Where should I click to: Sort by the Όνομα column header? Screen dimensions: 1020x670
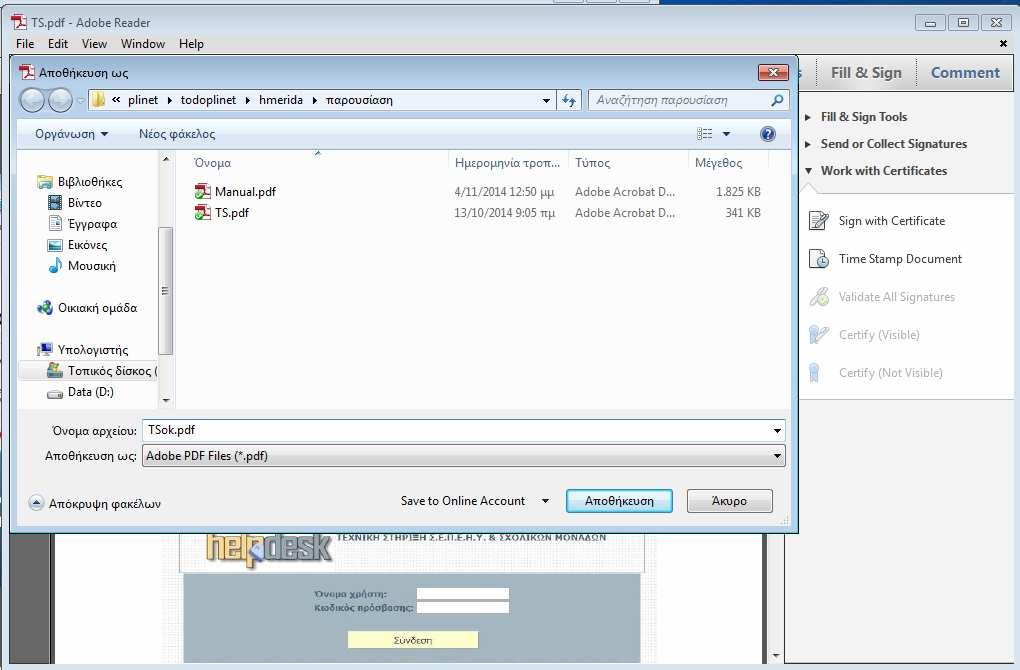tap(213, 163)
